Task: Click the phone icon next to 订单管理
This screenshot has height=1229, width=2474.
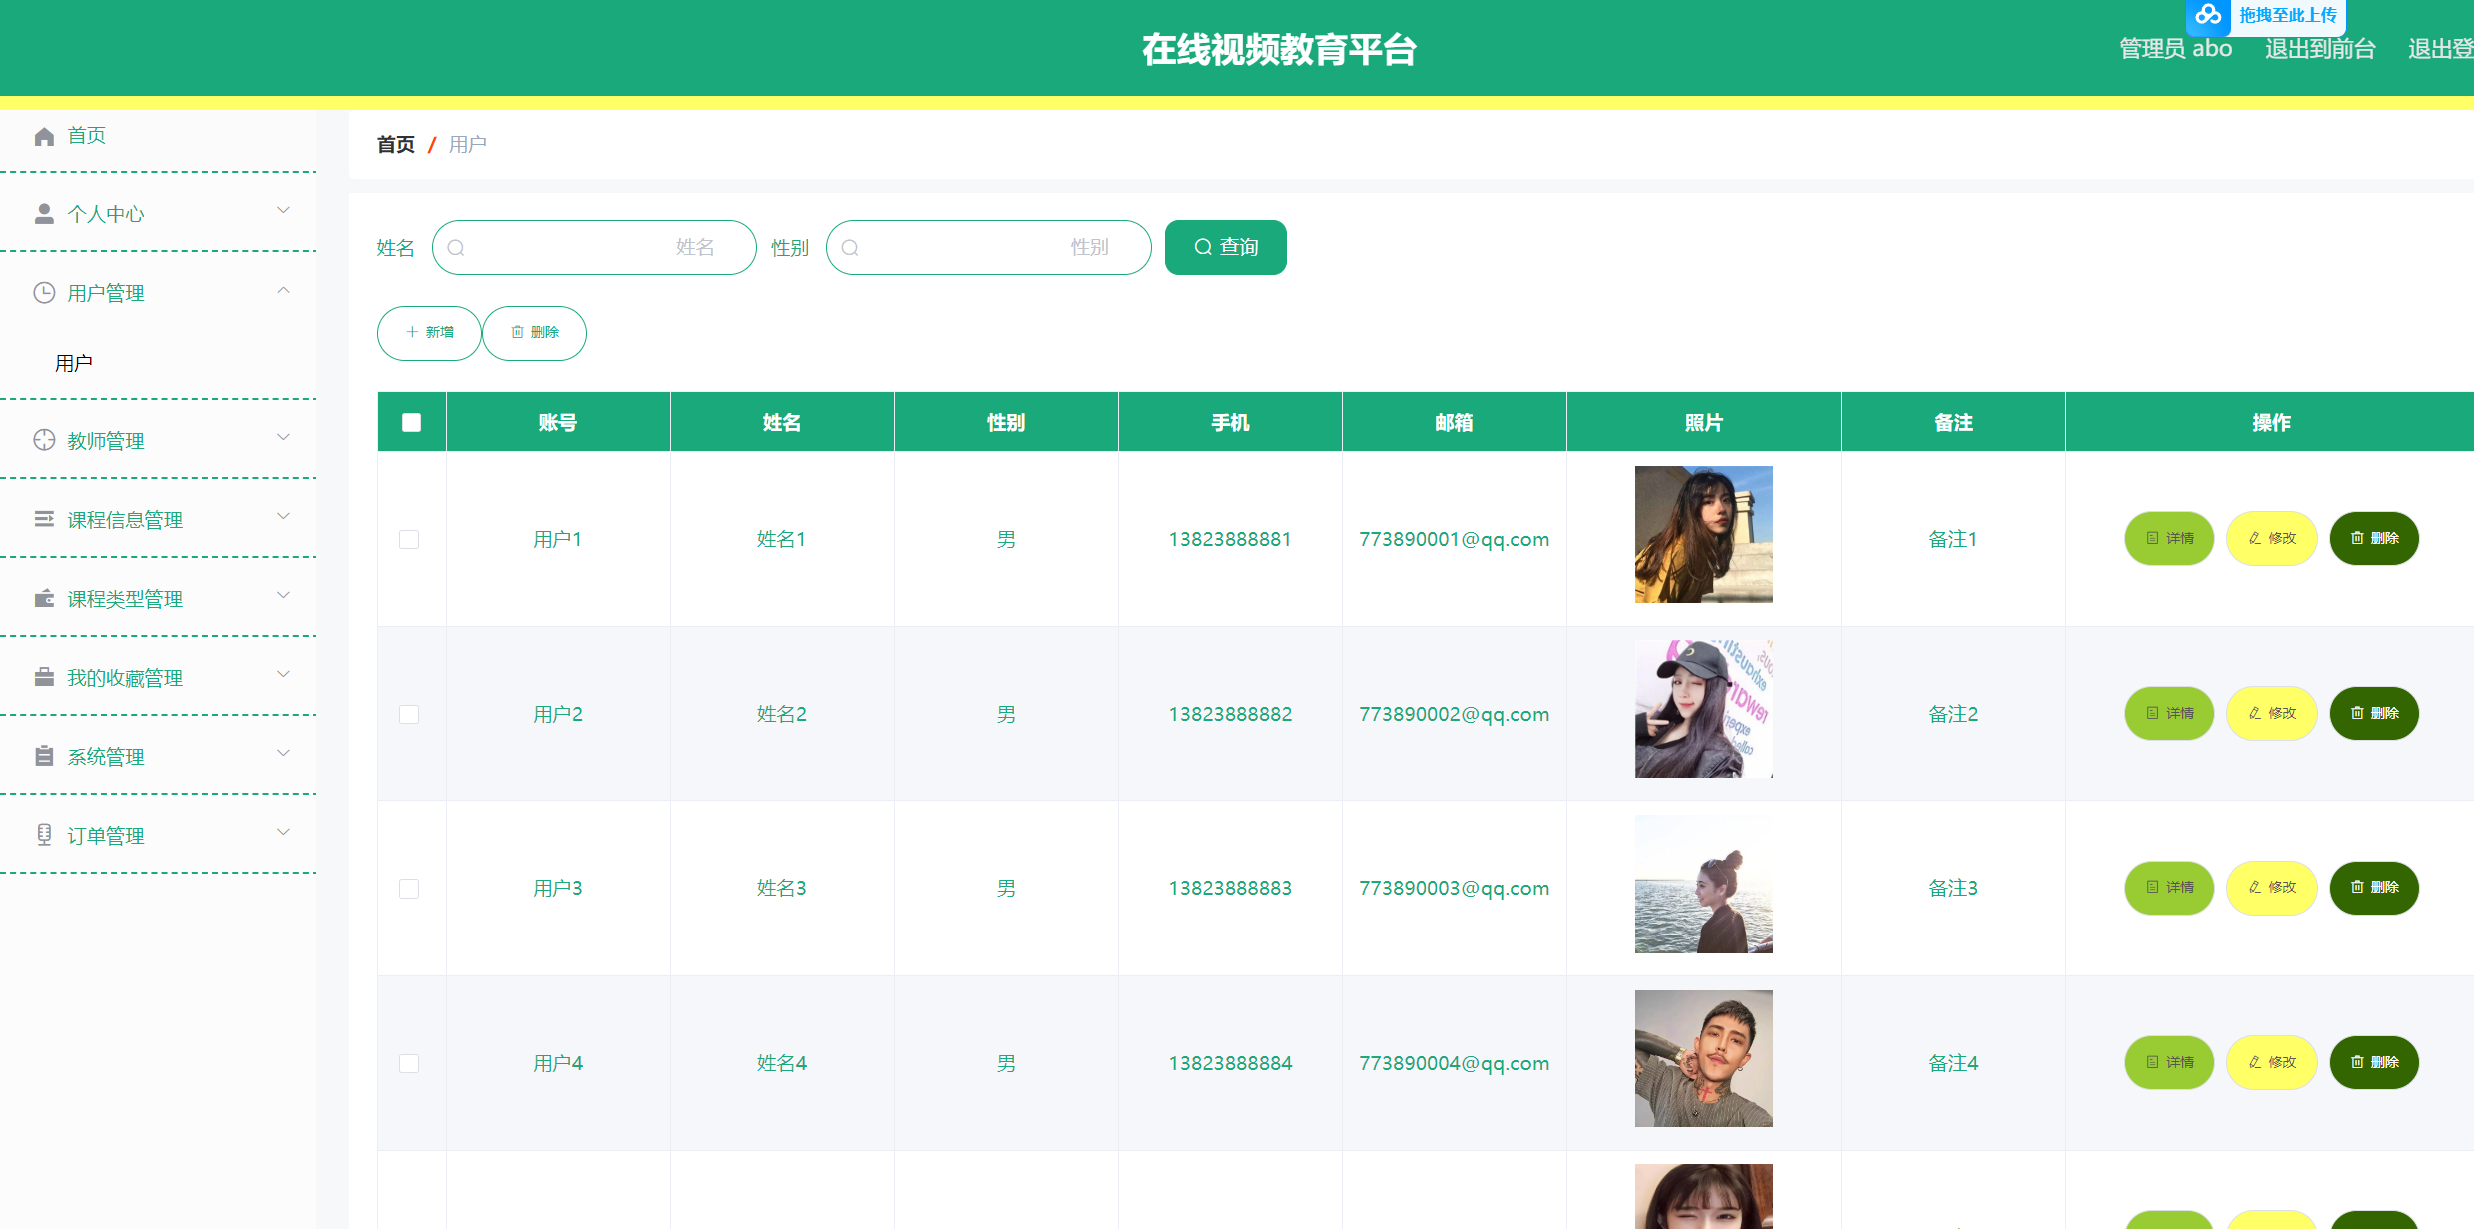Action: click(x=44, y=835)
